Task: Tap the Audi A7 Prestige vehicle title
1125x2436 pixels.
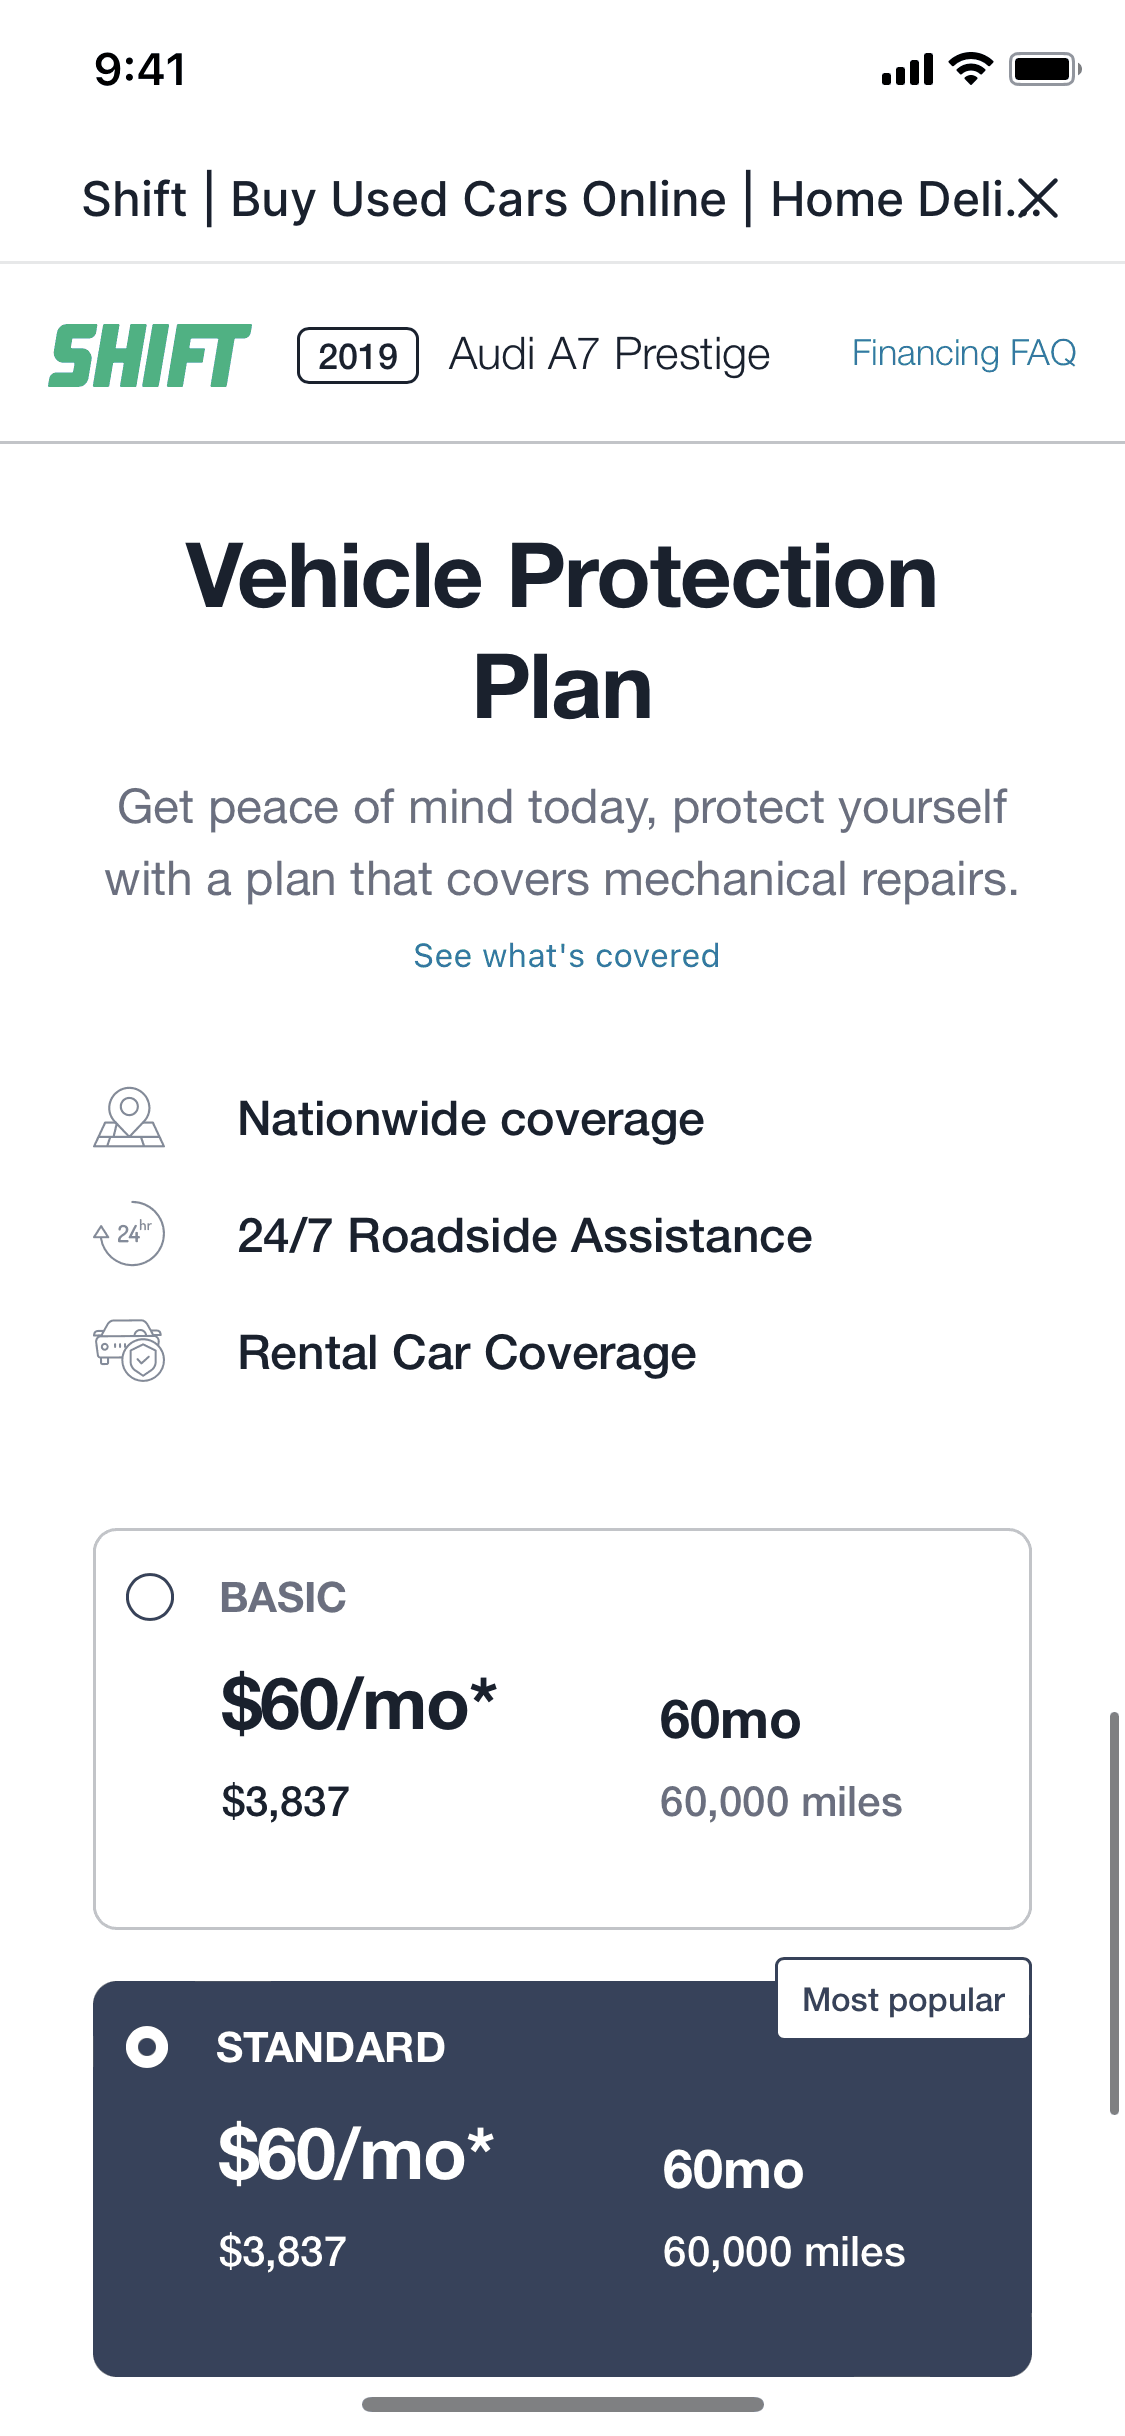Action: (x=610, y=354)
